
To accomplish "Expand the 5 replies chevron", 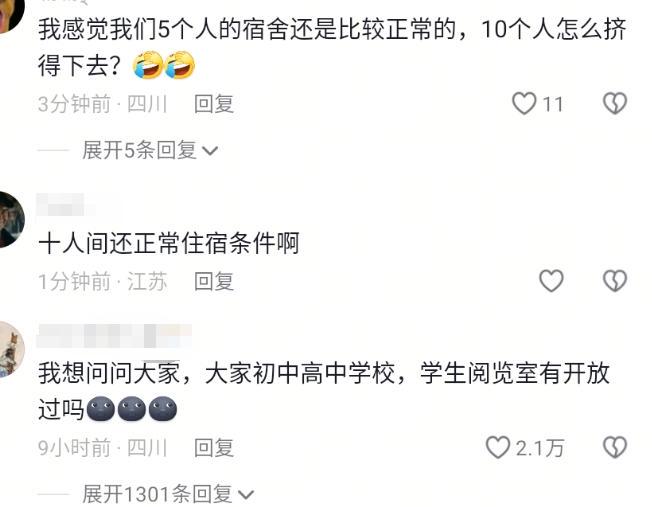I will tap(210, 151).
